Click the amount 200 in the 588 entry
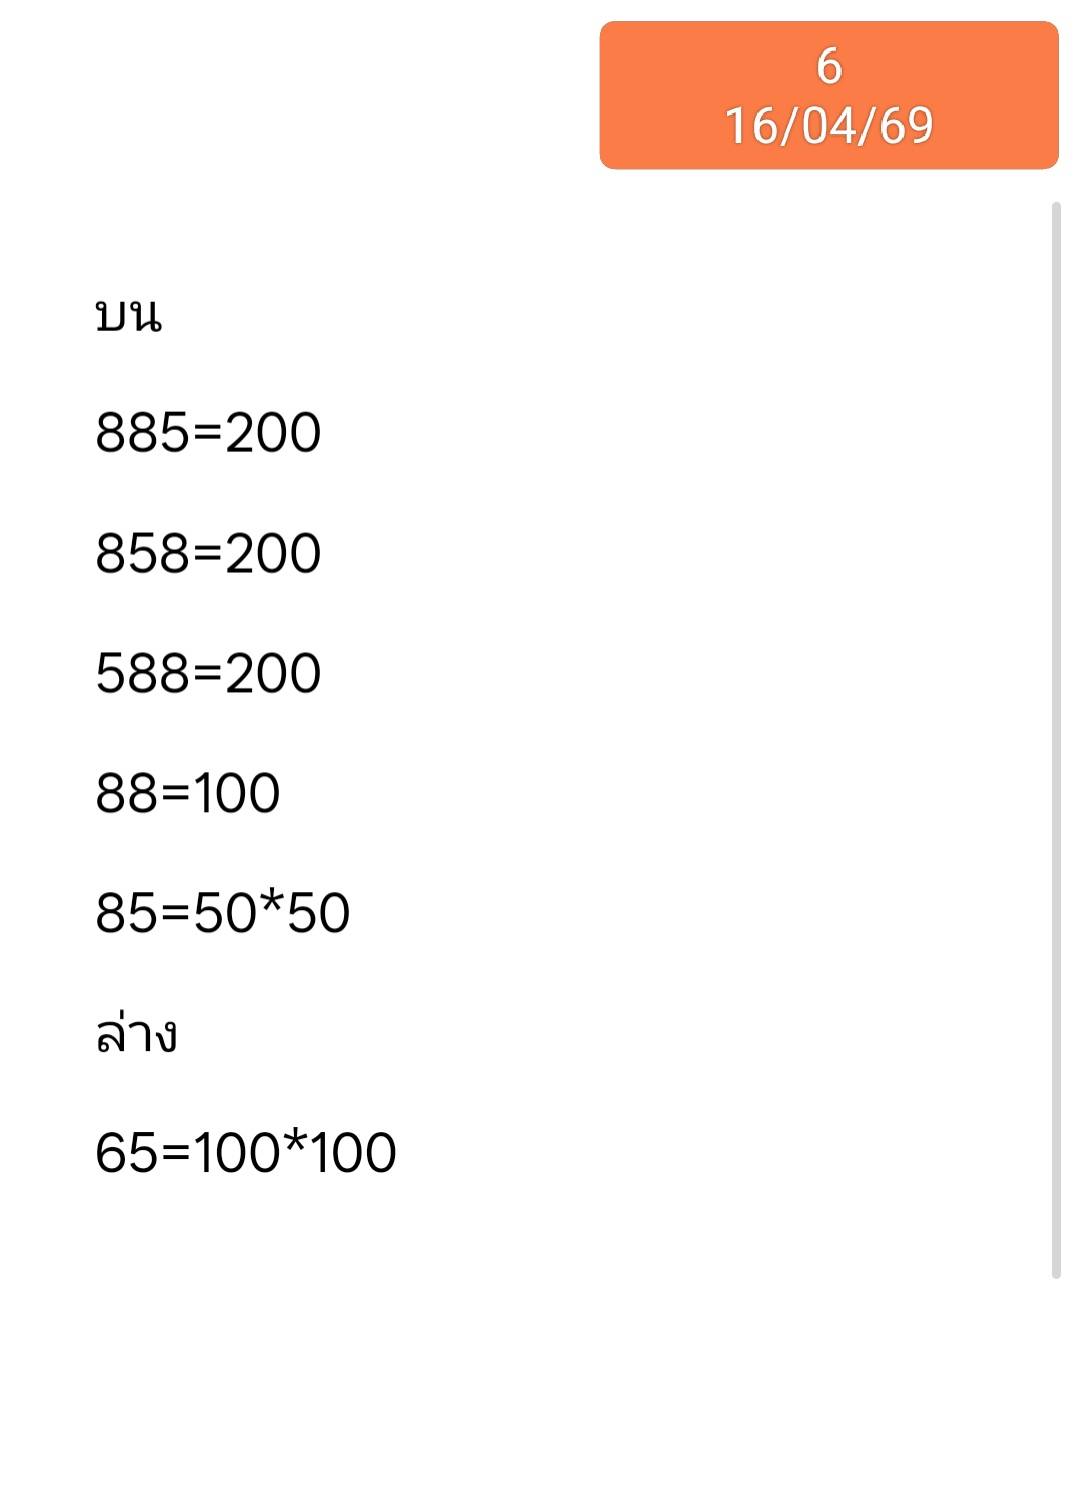 coord(273,673)
